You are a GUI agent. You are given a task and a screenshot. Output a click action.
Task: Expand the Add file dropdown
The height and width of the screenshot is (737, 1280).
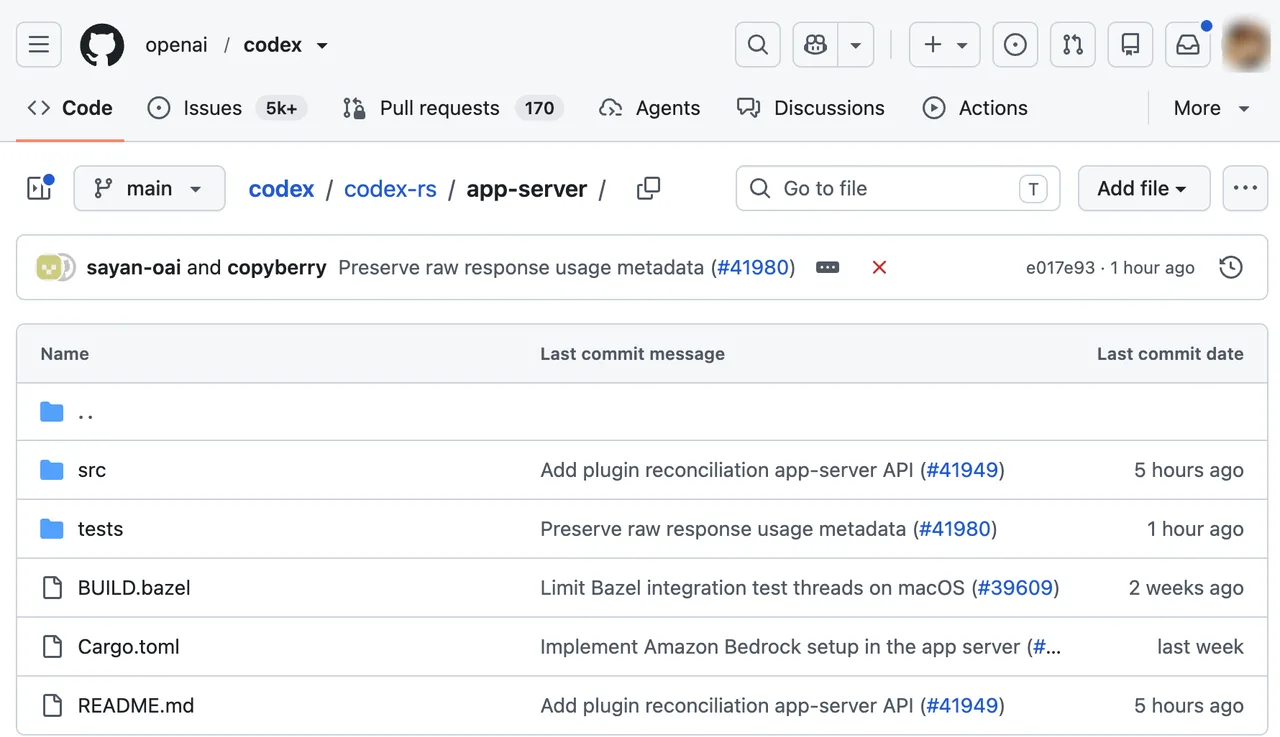point(1144,188)
